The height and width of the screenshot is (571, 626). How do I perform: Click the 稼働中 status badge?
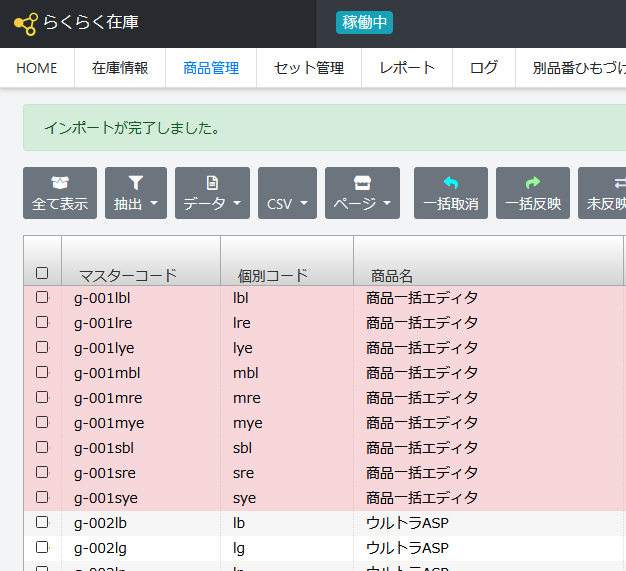[364, 22]
